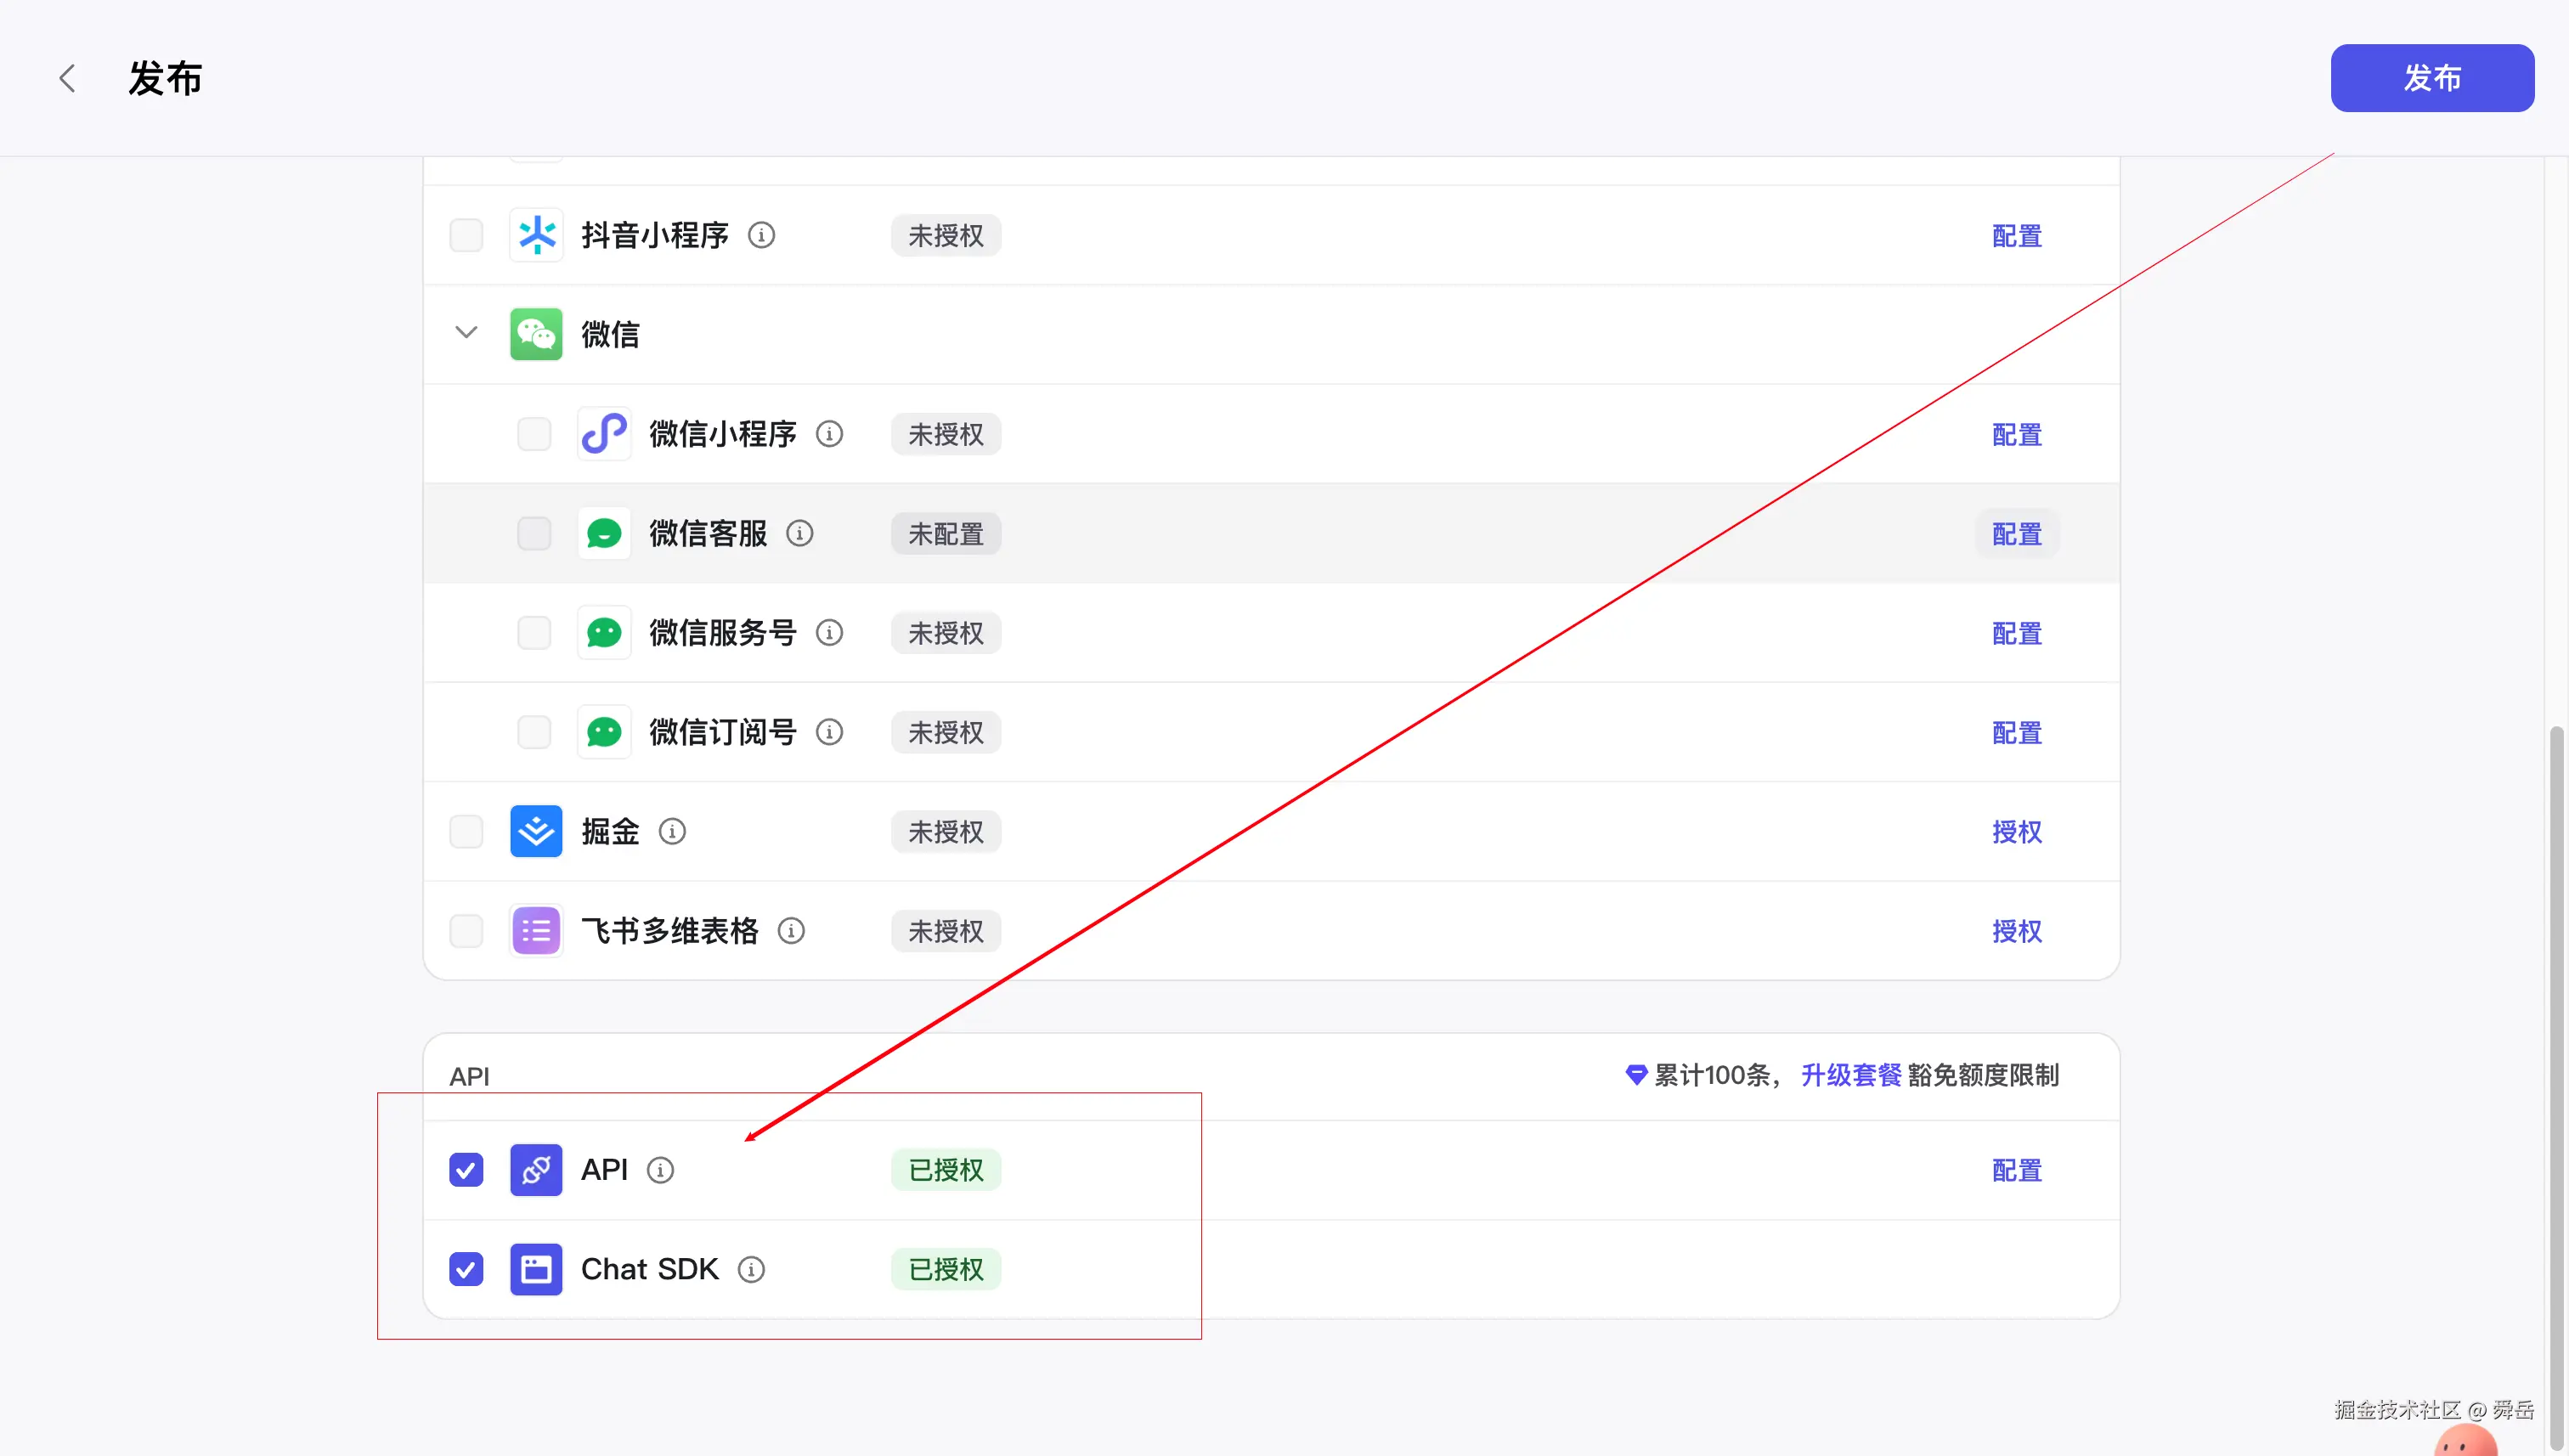Click the info icon beside 微信订阅号
The width and height of the screenshot is (2569, 1456).
coord(829,732)
